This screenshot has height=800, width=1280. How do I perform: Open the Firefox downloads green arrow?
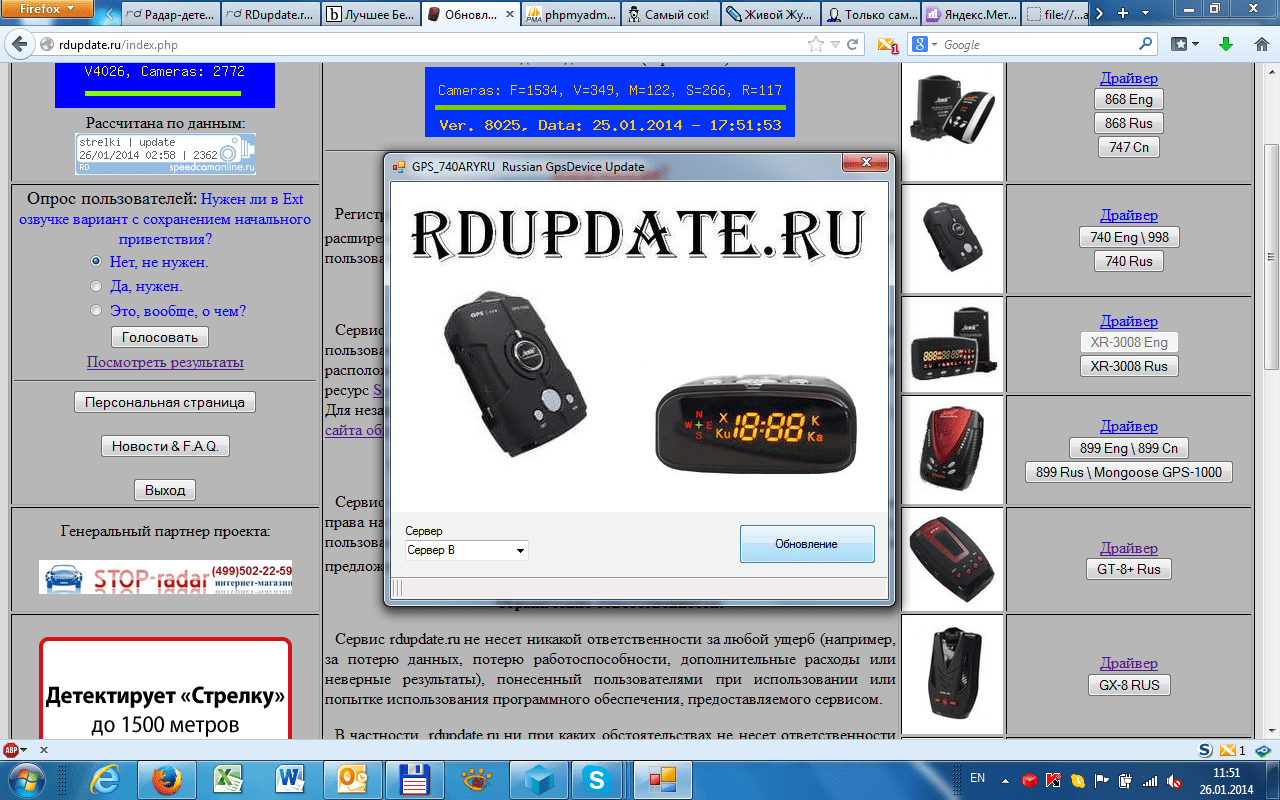click(1225, 45)
